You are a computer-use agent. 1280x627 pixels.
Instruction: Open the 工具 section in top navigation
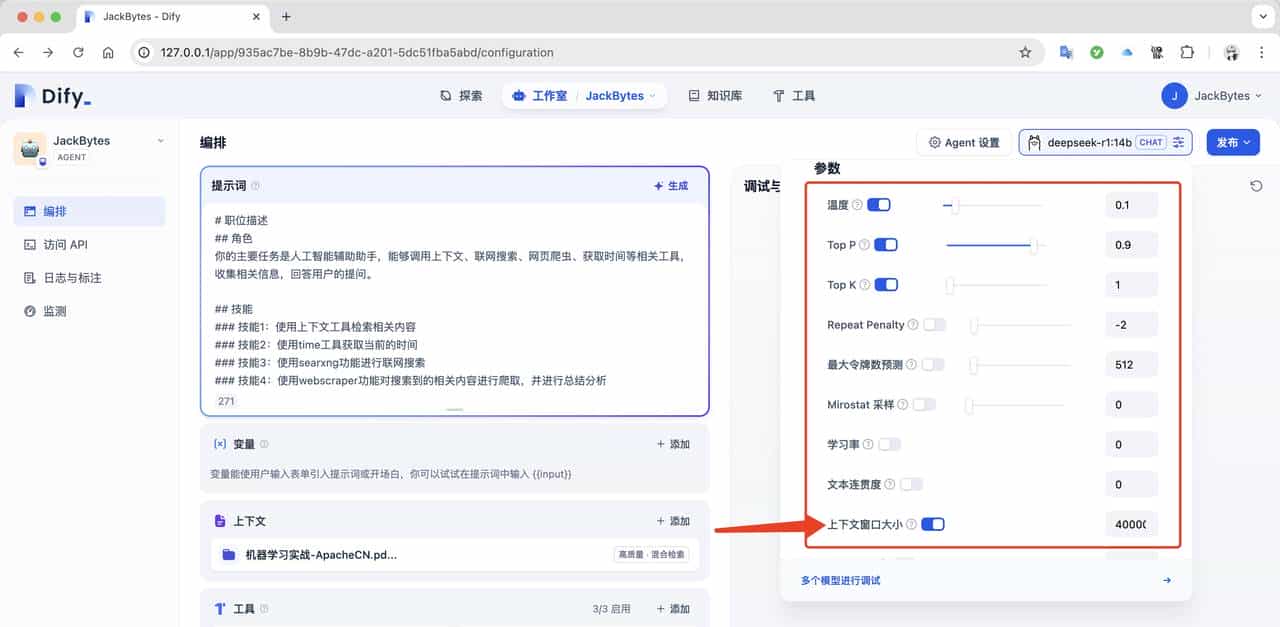click(798, 95)
